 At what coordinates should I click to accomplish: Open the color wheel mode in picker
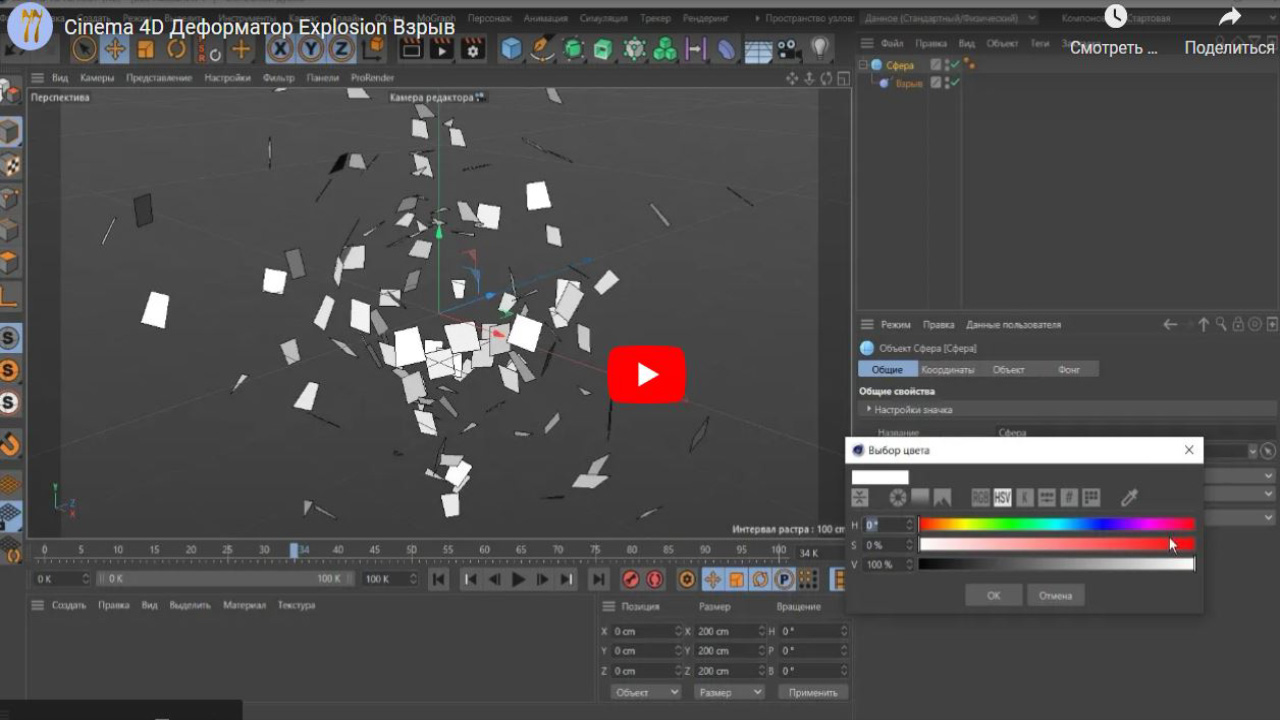[x=898, y=497]
